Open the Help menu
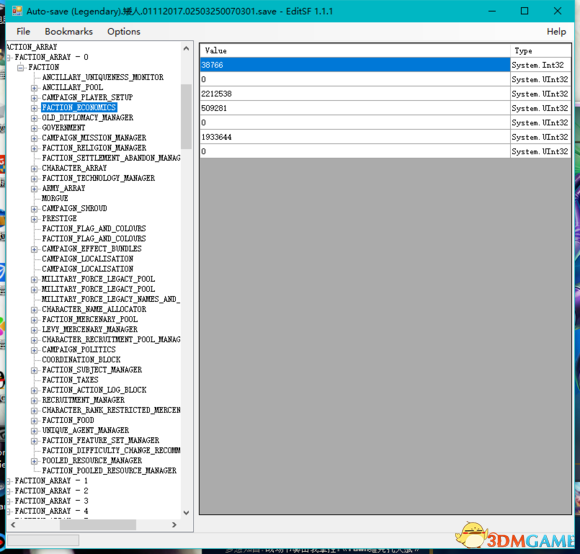 tap(556, 31)
